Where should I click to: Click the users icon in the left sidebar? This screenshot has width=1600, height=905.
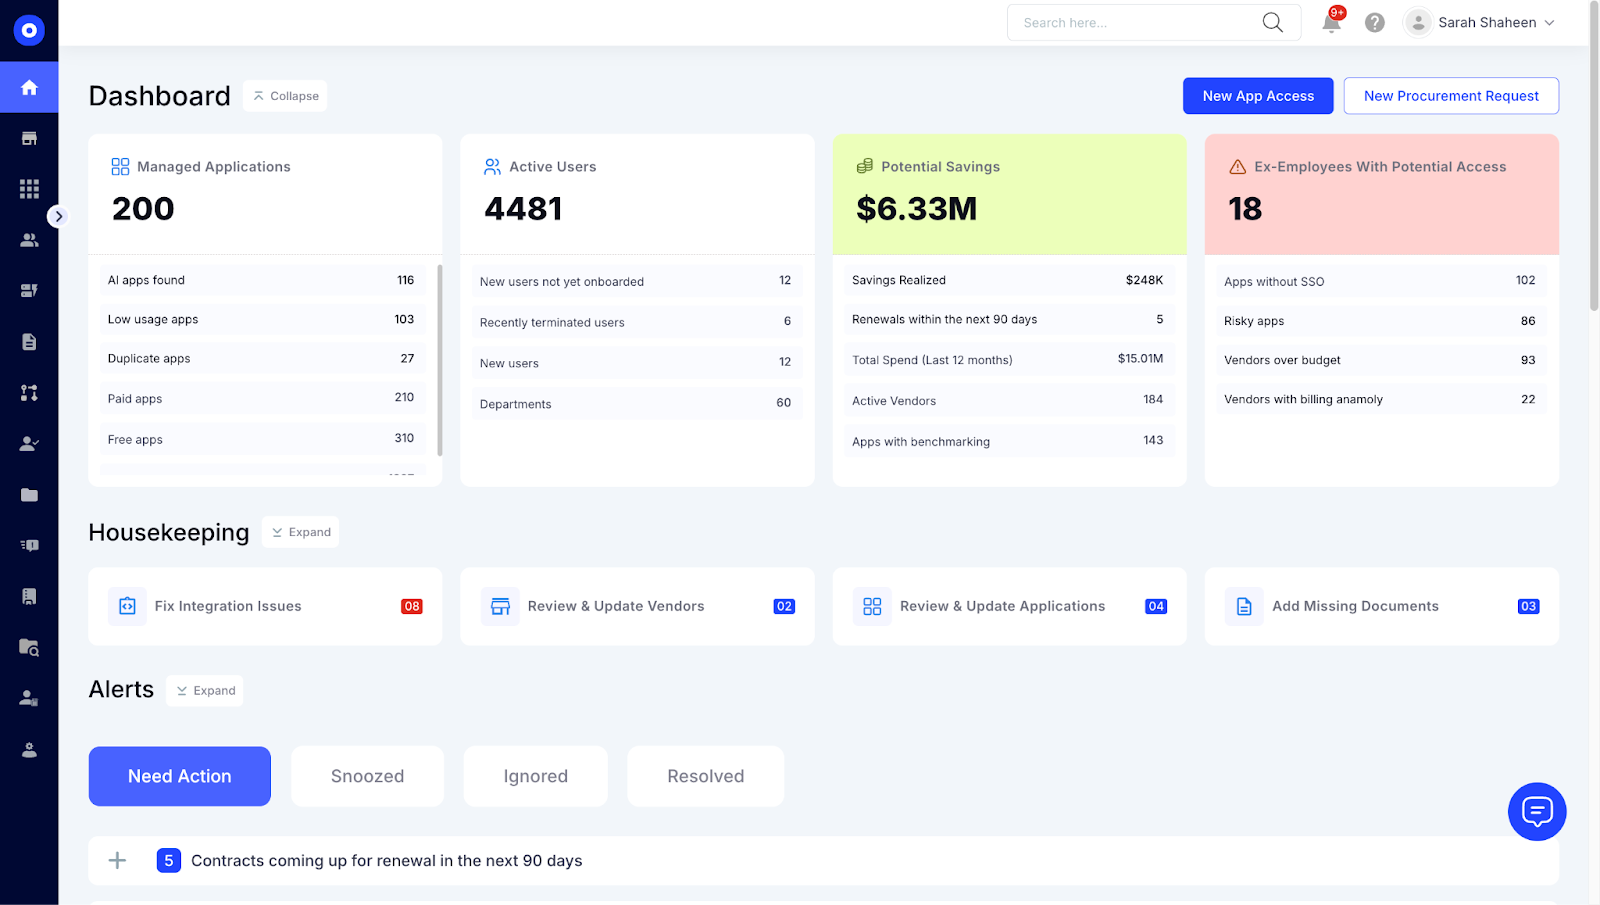pyautogui.click(x=30, y=239)
